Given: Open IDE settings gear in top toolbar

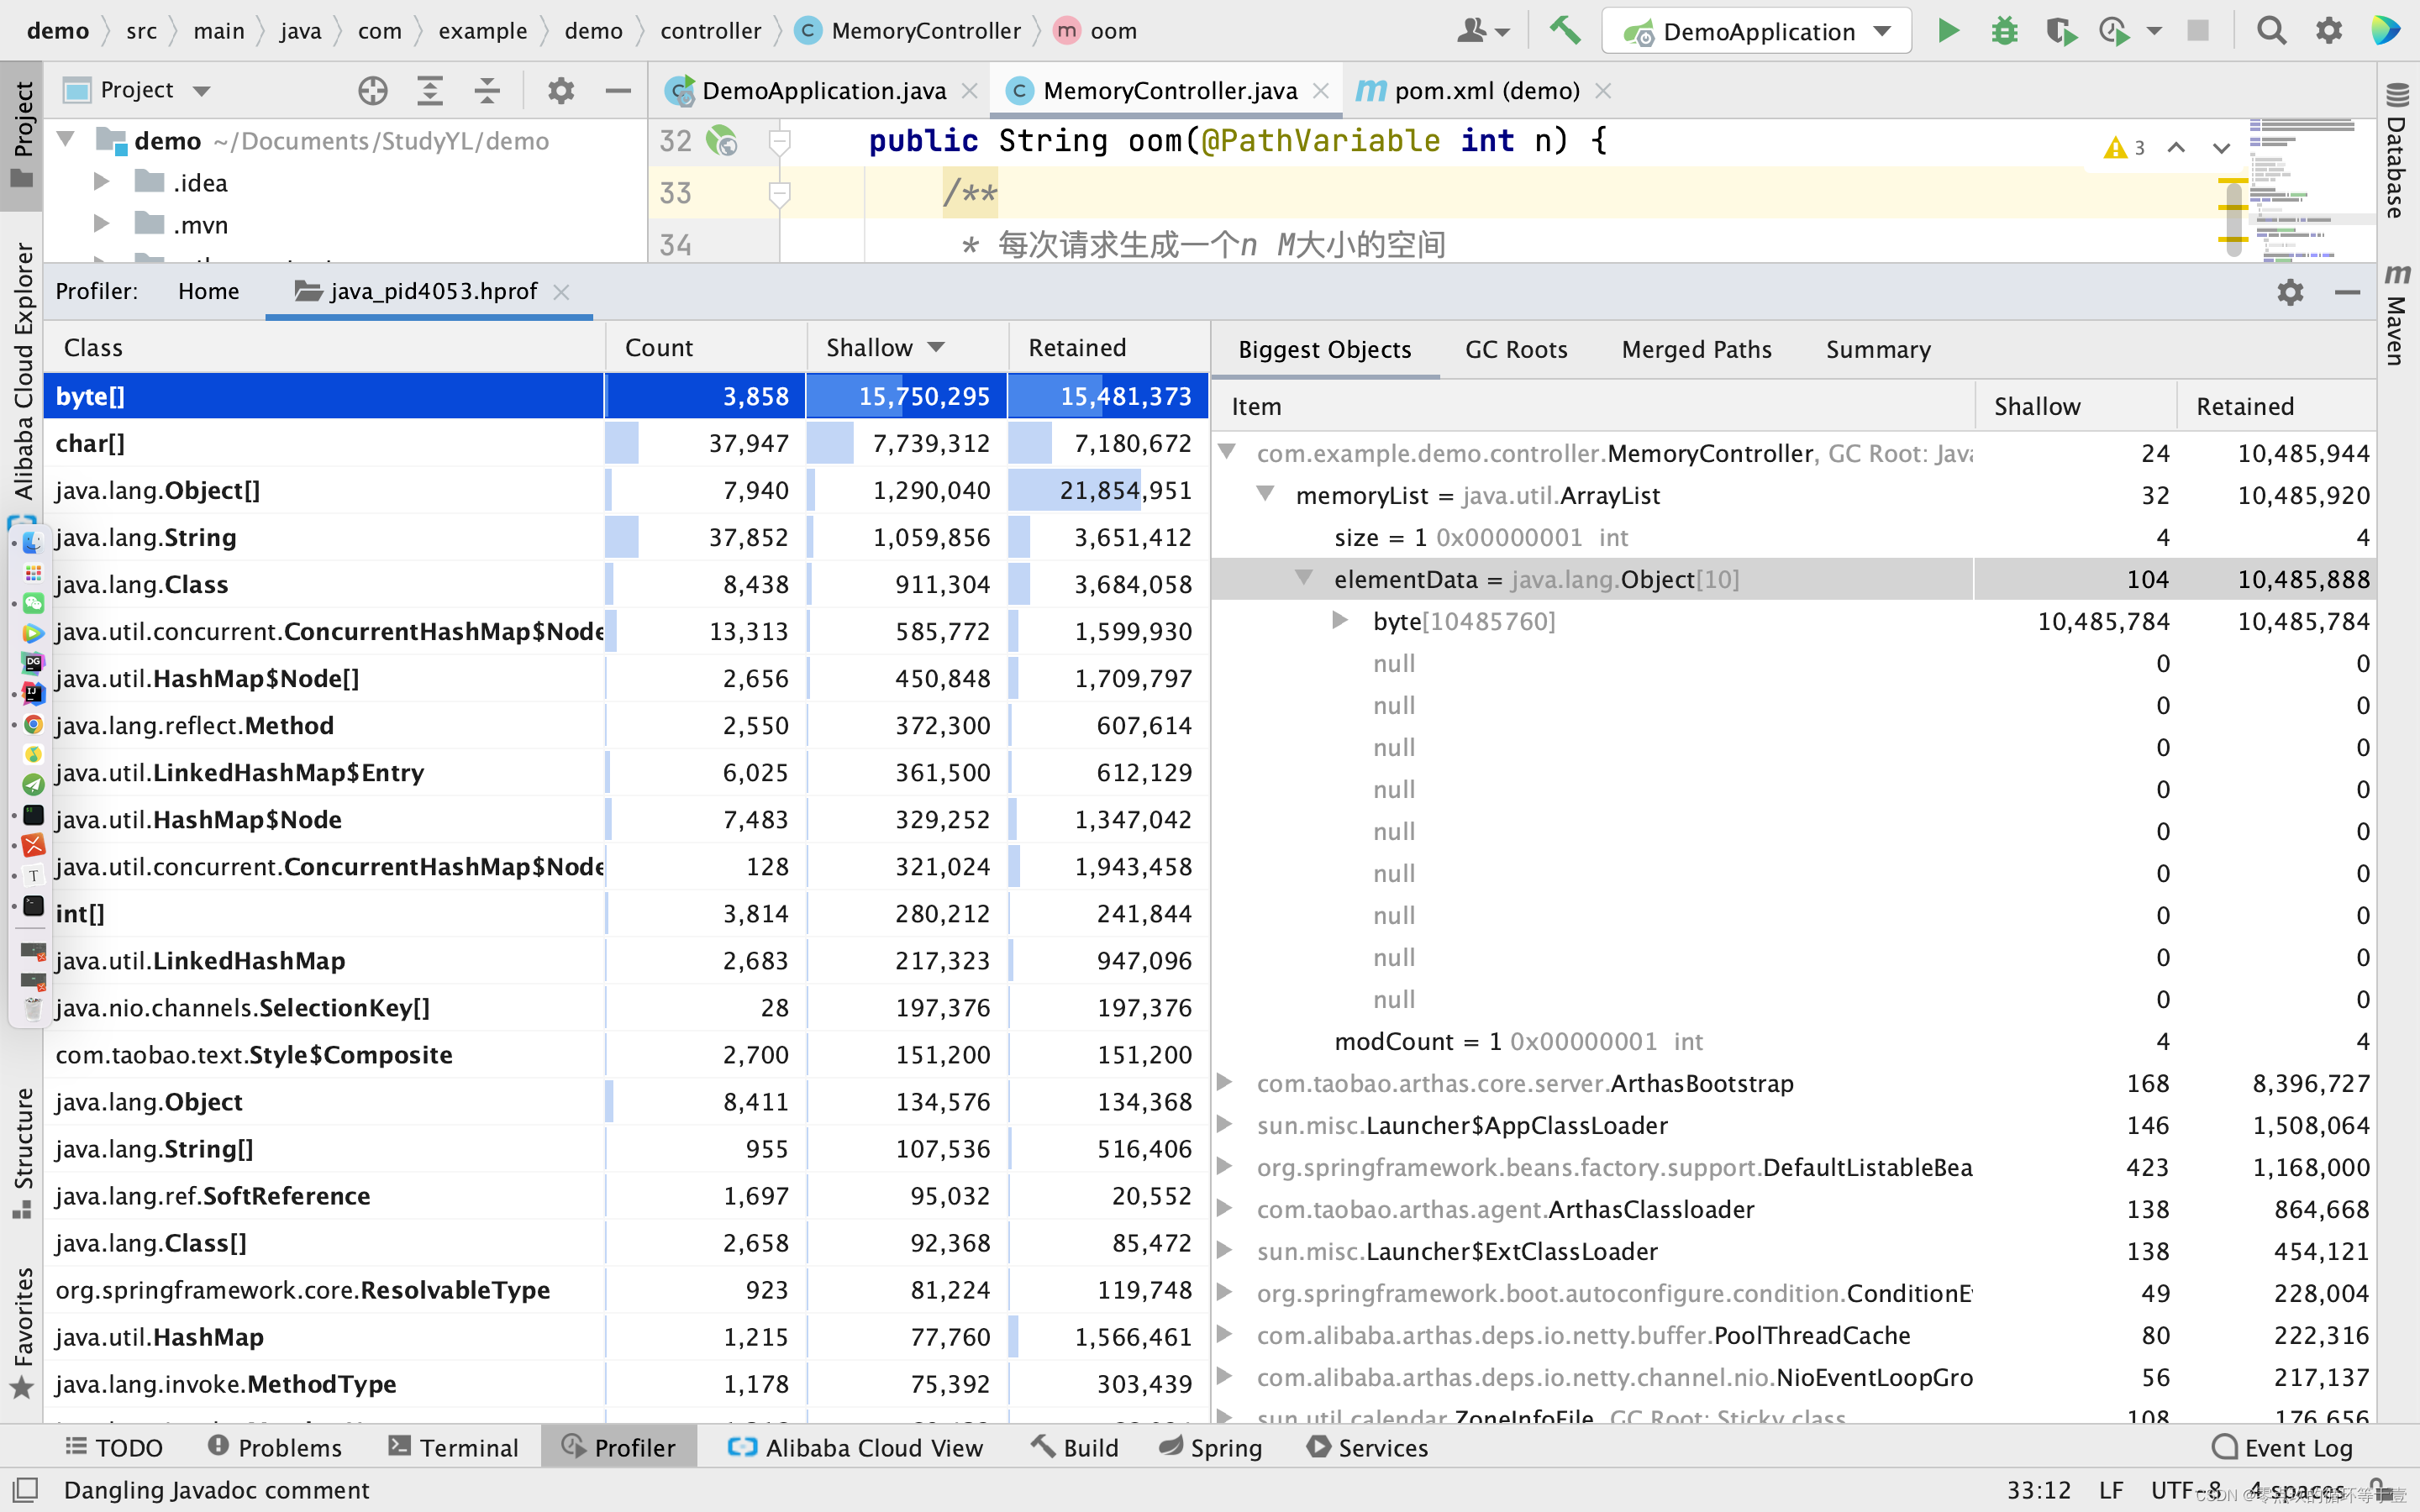Looking at the screenshot, I should (x=2329, y=31).
